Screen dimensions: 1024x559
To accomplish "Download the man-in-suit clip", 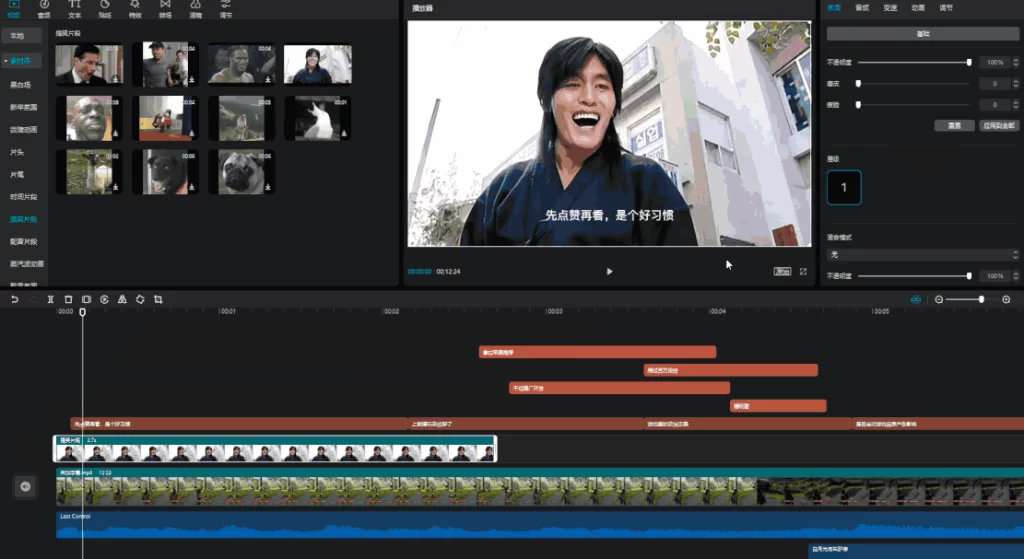I will pos(116,79).
